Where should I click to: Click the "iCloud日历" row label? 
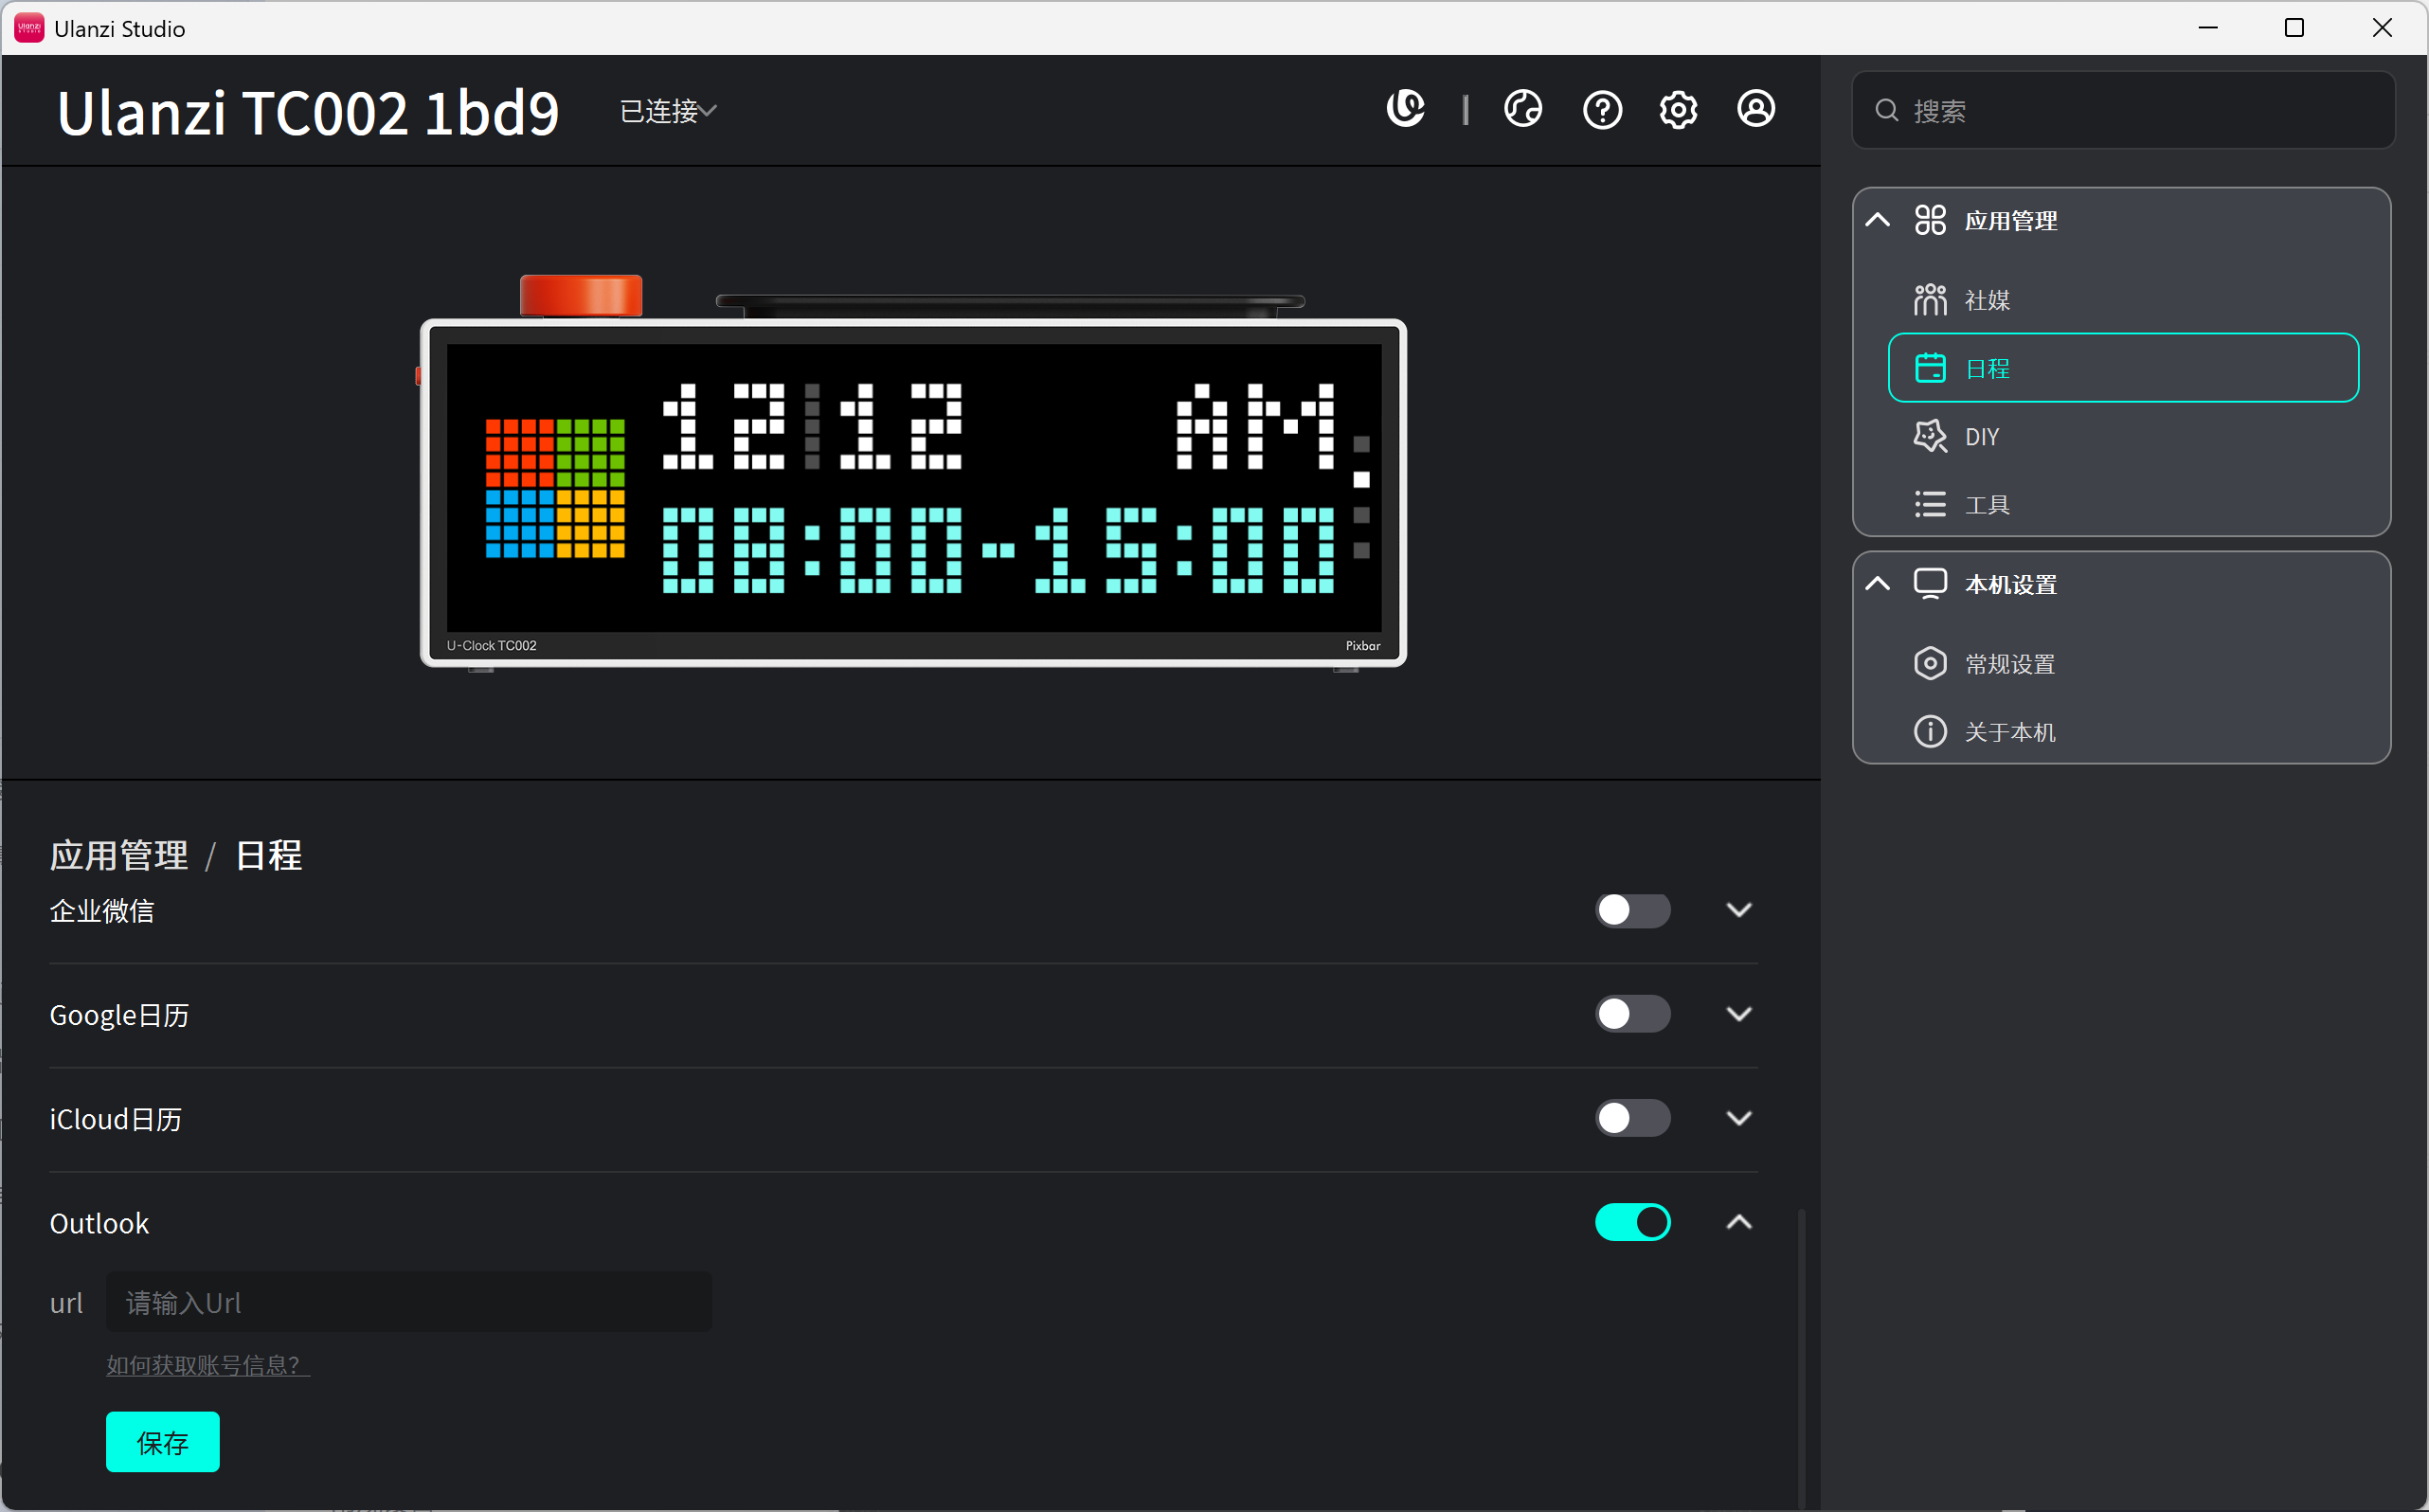coord(116,1119)
